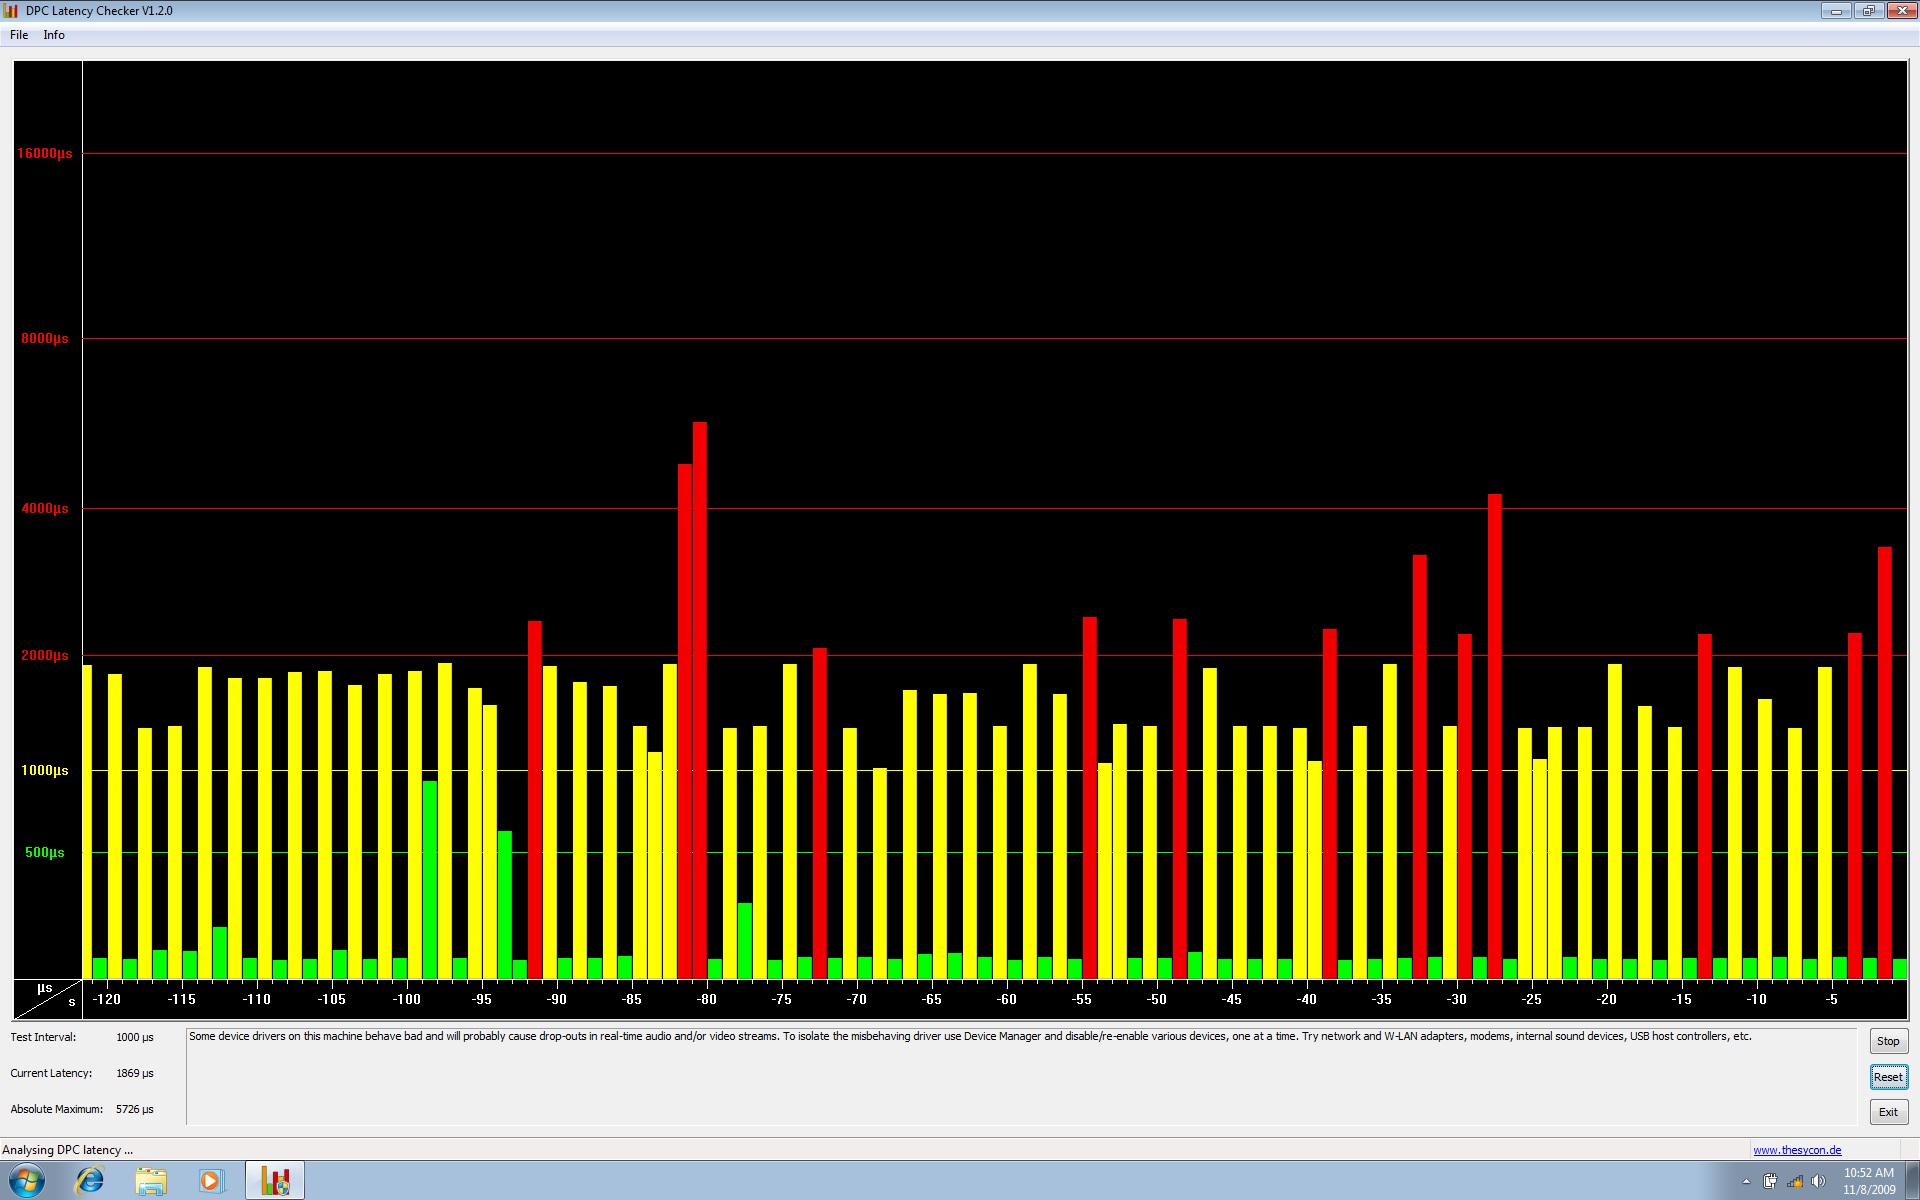The height and width of the screenshot is (1200, 1920).
Task: Click the 'Absolute Maximum:' label
Action: [57, 1109]
